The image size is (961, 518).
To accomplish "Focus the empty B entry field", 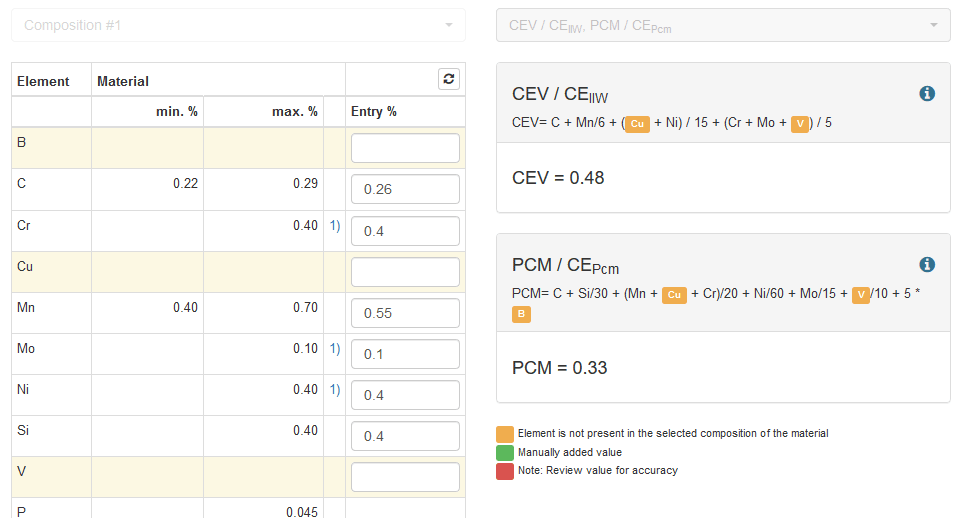I will [405, 148].
